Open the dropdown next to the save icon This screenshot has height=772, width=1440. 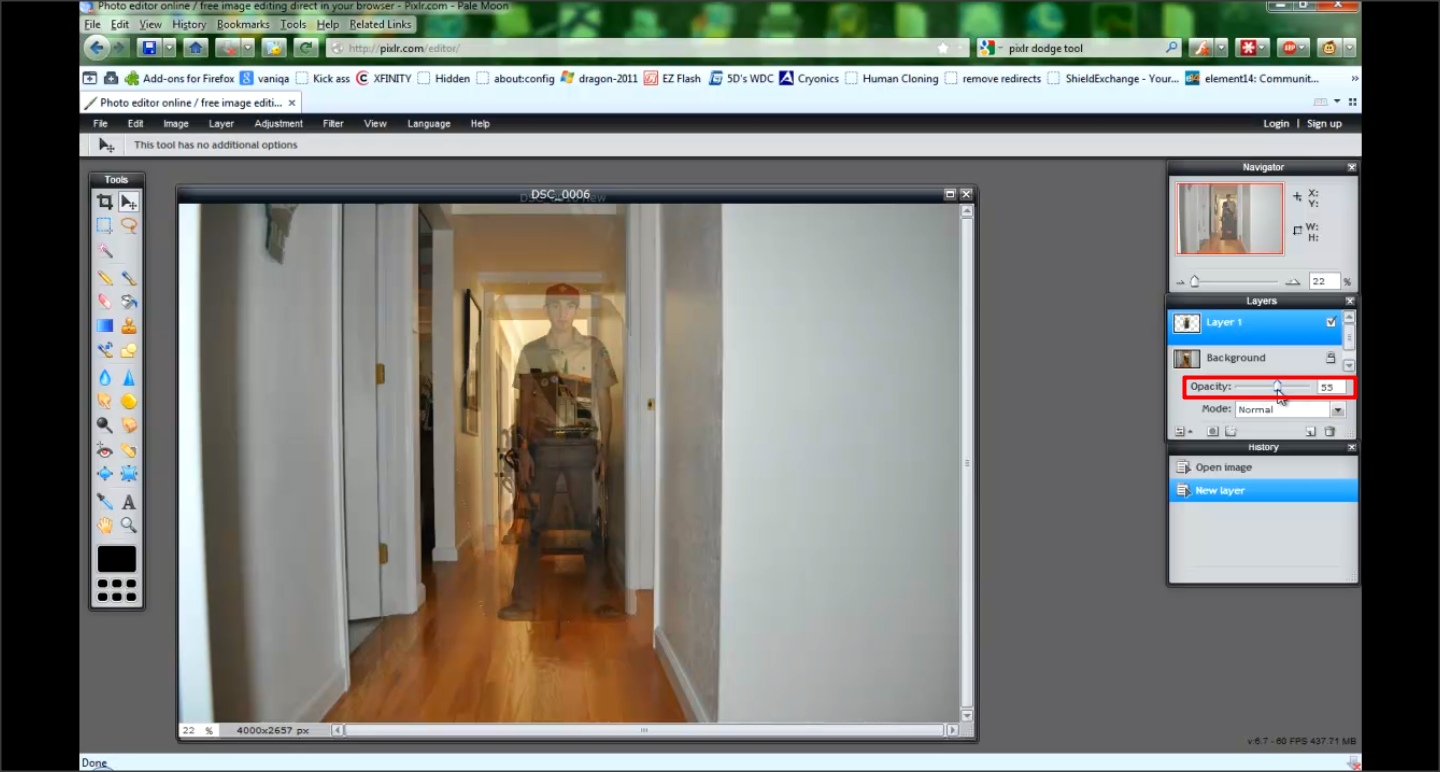(170, 48)
